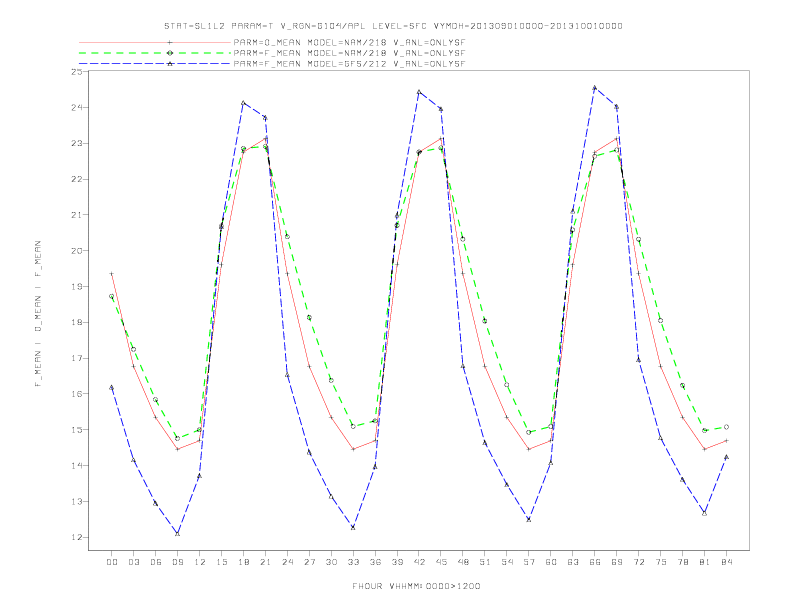Screen dimensions: 792x612
Task: Click x-axis forecast hour label 03
Action: [133, 562]
